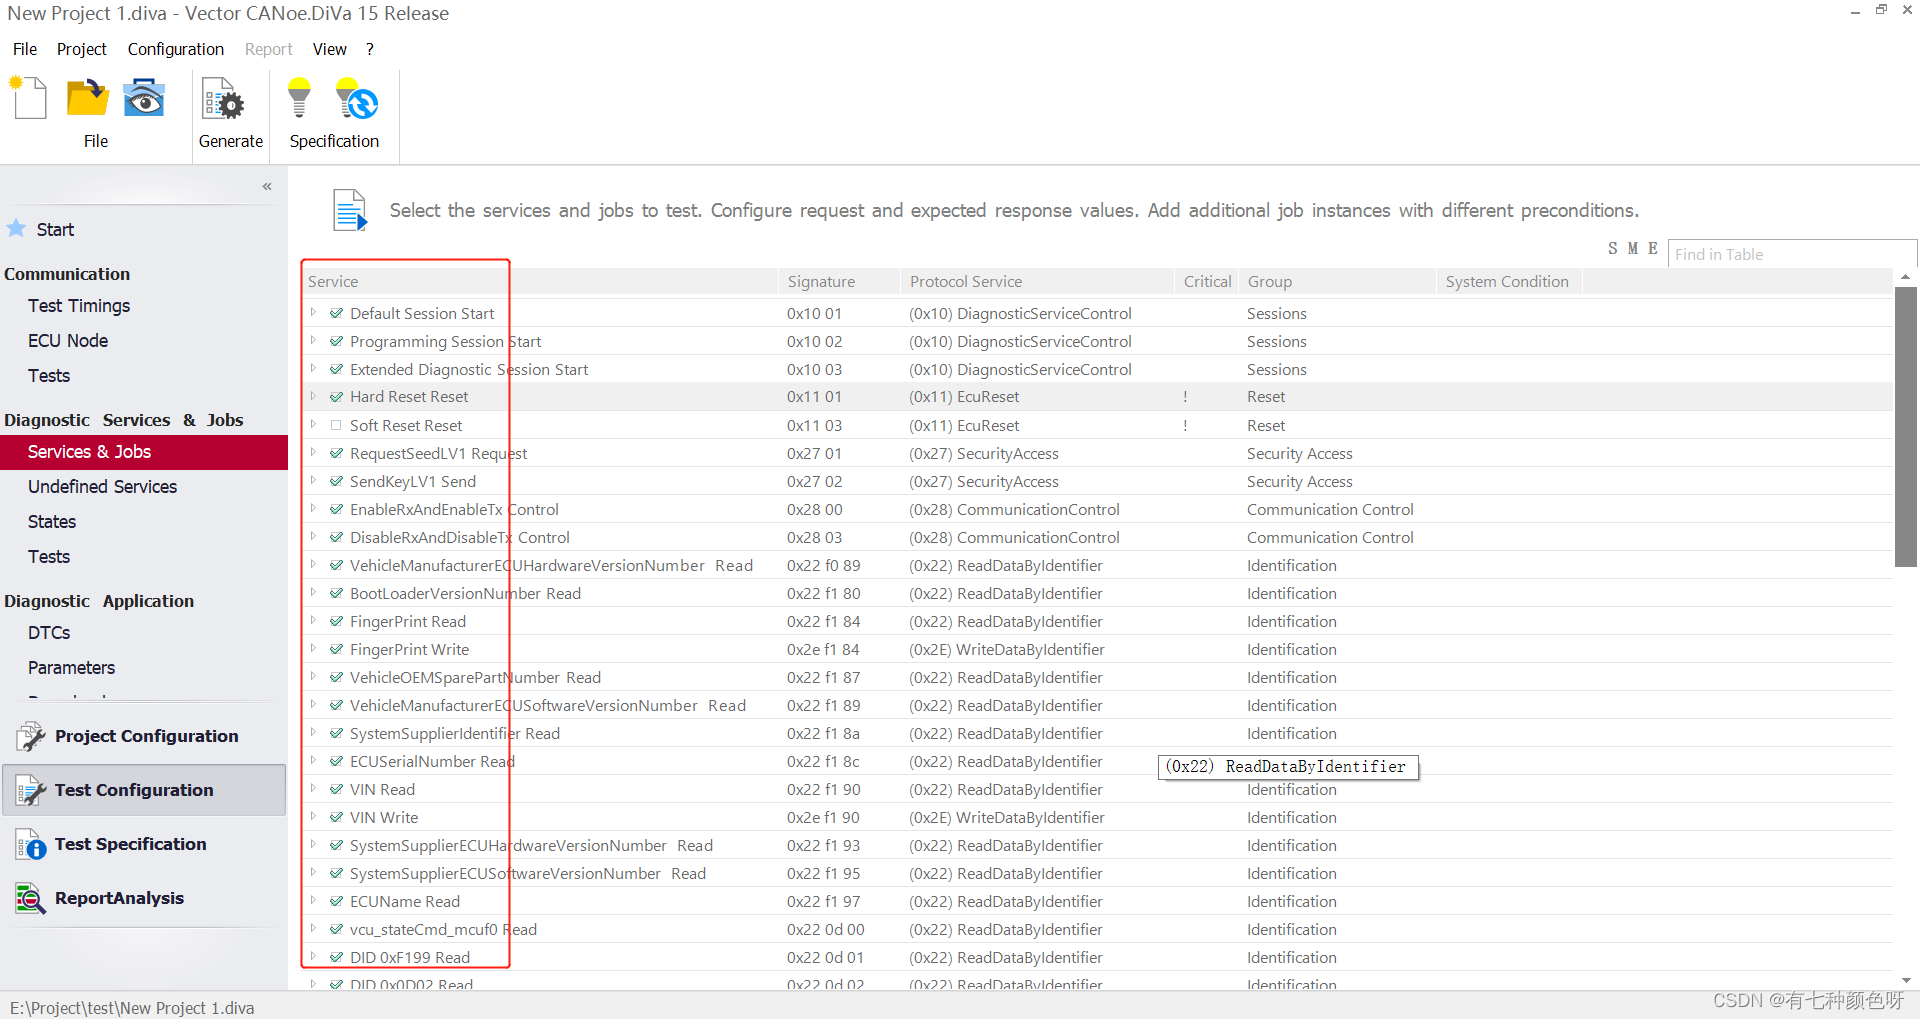Image resolution: width=1920 pixels, height=1019 pixels.
Task: Click the refresh Specification bulb icon
Action: (356, 99)
